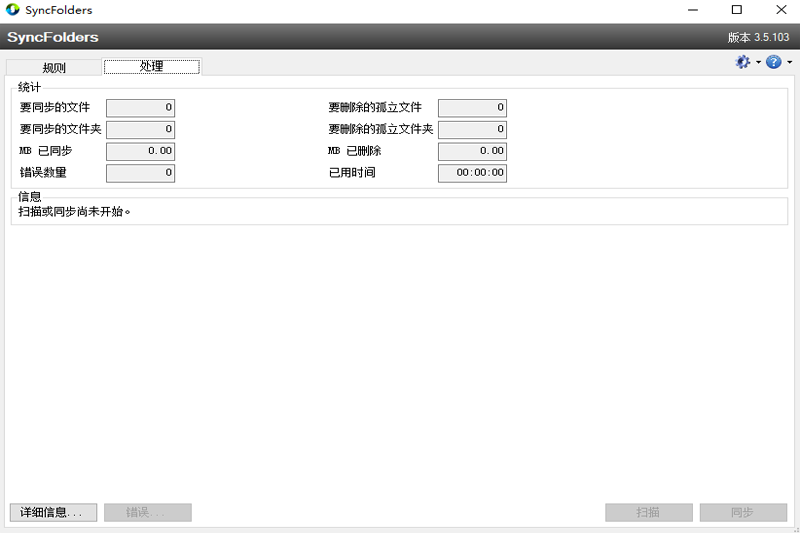Maximize the SyncFolders window
Viewport: 800px width, 533px height.
click(737, 10)
